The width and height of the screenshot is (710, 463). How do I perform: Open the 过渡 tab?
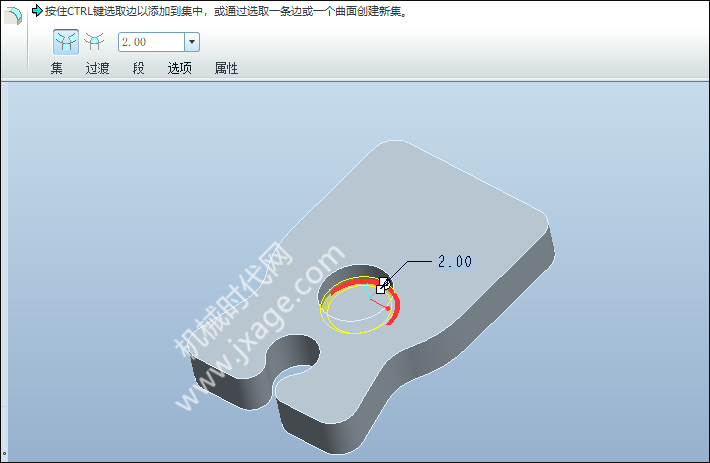click(x=97, y=68)
